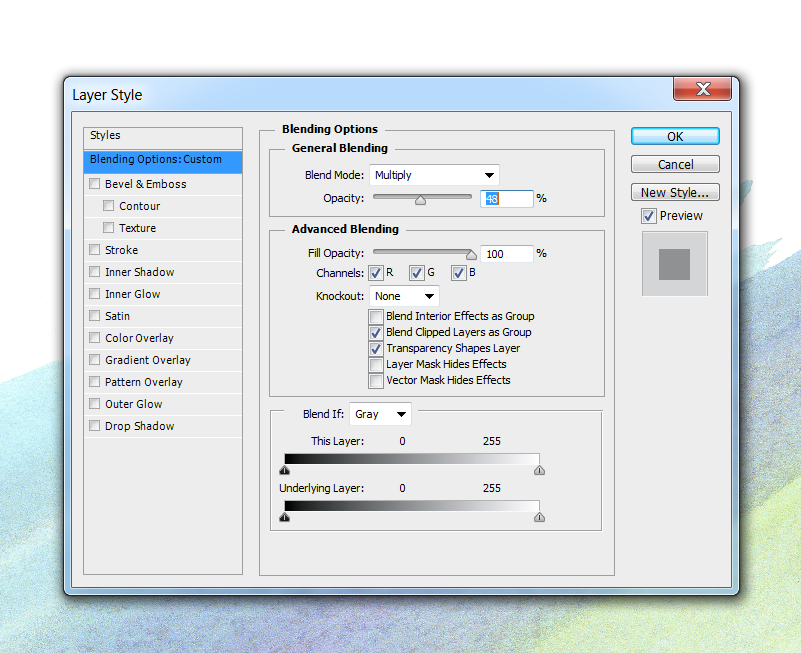Click the Opacity slider handle
801x653 pixels.
click(420, 200)
